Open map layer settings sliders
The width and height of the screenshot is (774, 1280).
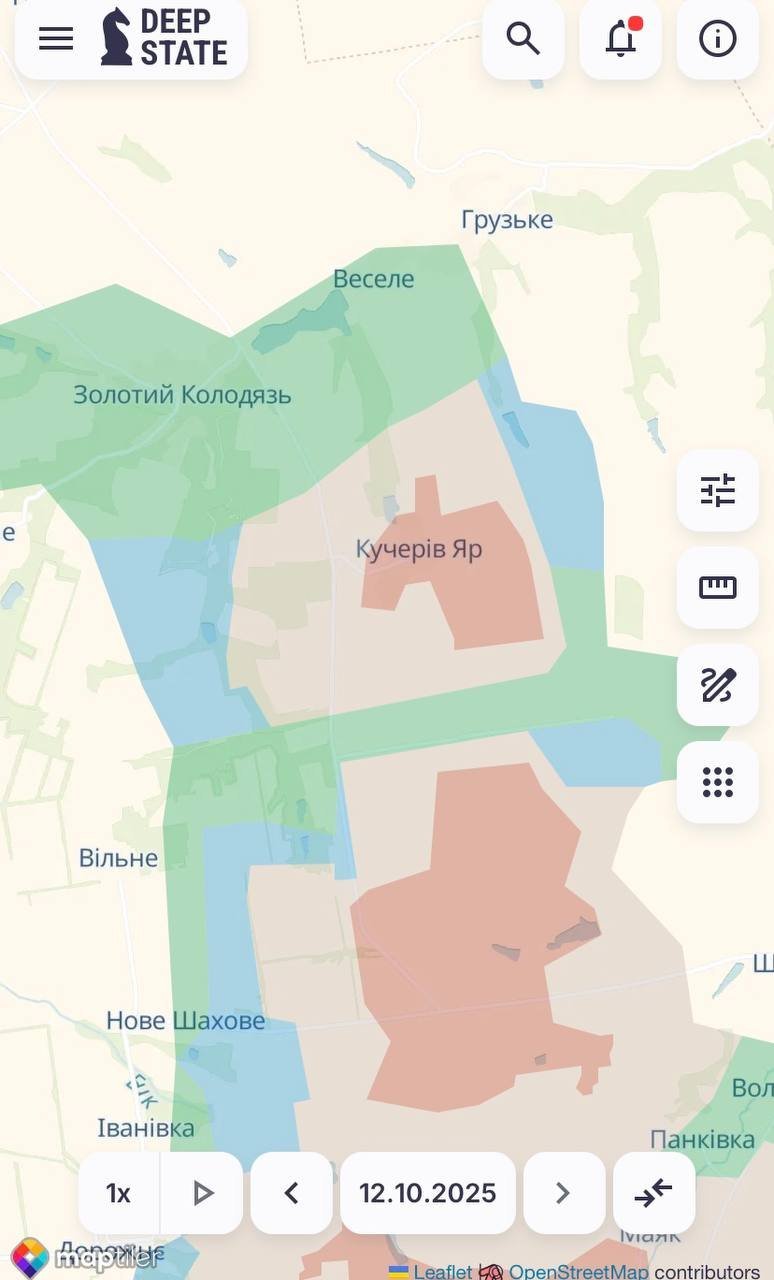click(718, 490)
